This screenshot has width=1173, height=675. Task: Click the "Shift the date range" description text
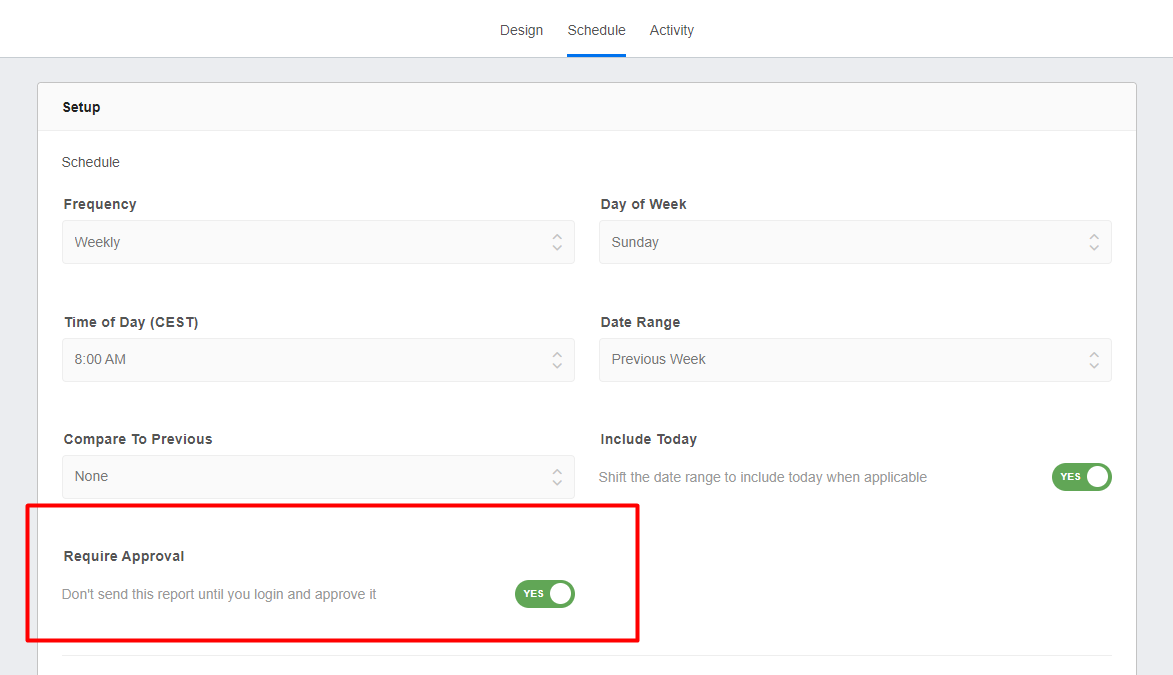(x=762, y=477)
